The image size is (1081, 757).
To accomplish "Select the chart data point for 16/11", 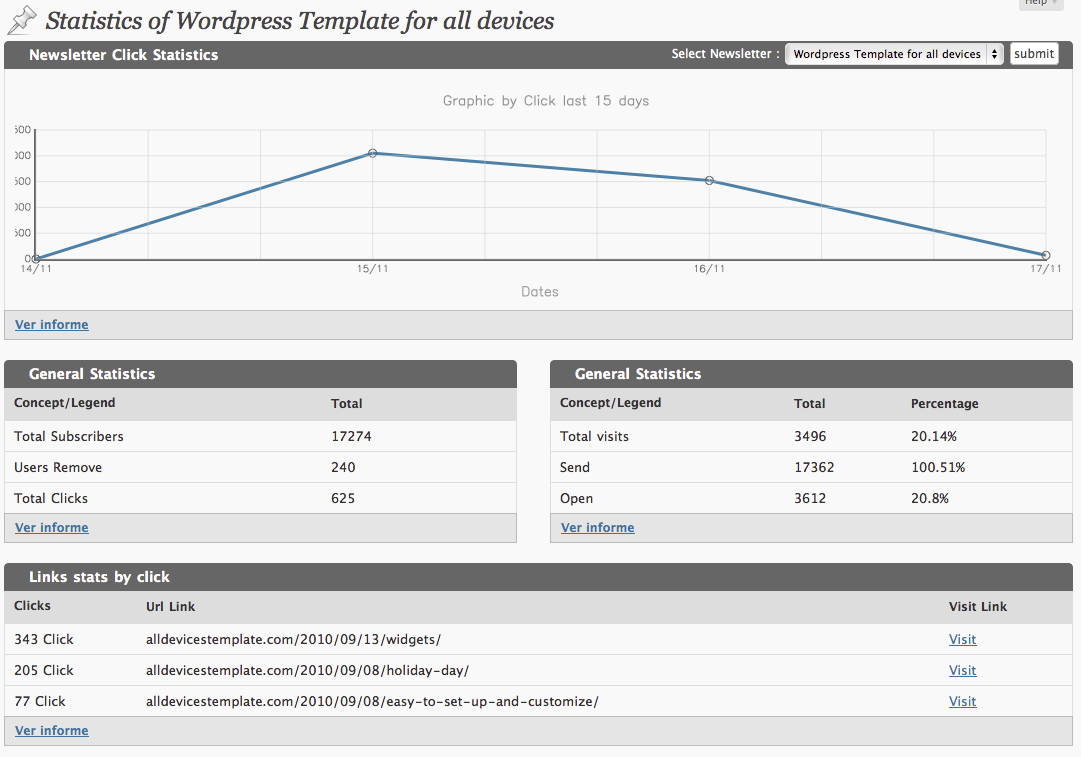I will click(x=709, y=181).
